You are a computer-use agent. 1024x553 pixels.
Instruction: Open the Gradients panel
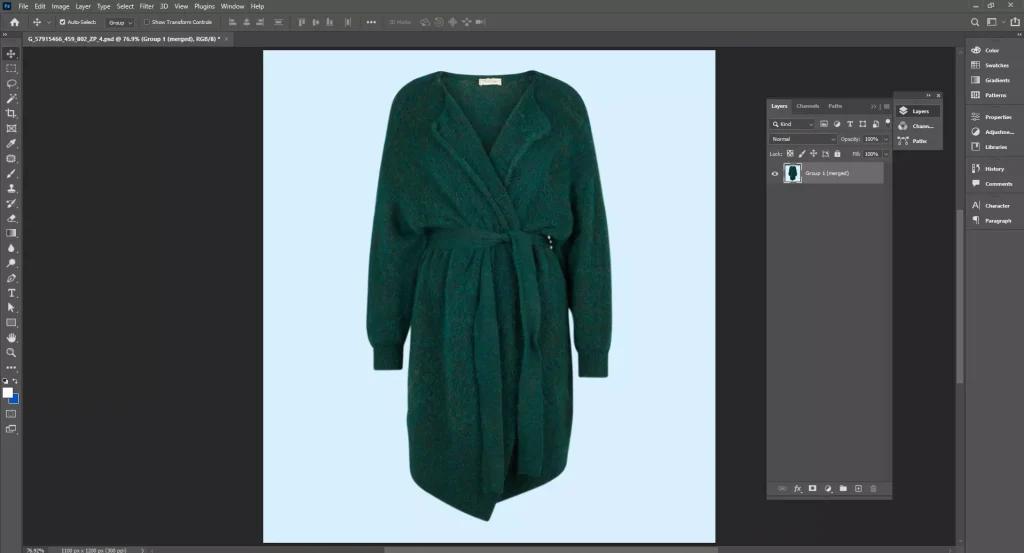pyautogui.click(x=991, y=80)
